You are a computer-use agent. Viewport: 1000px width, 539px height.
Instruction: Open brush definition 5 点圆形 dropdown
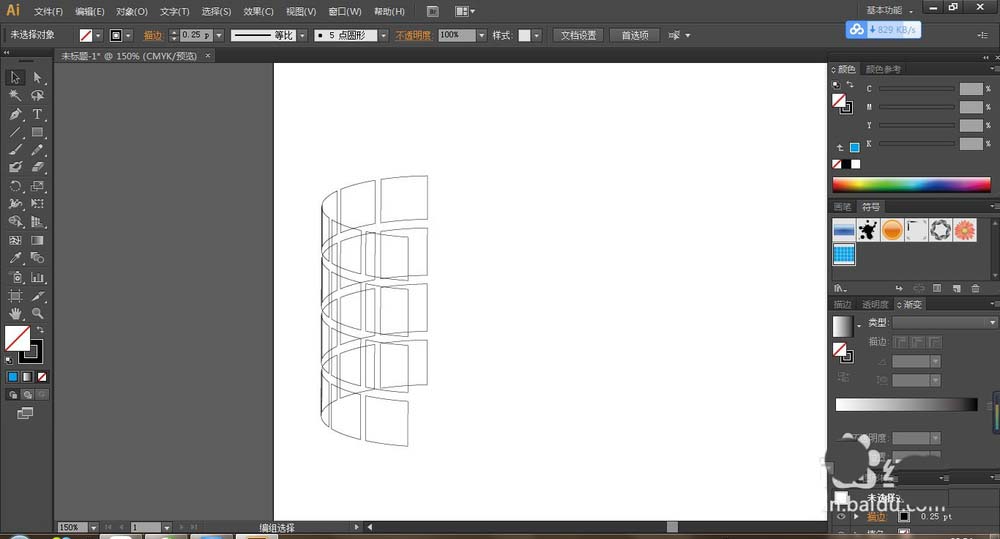(x=383, y=36)
